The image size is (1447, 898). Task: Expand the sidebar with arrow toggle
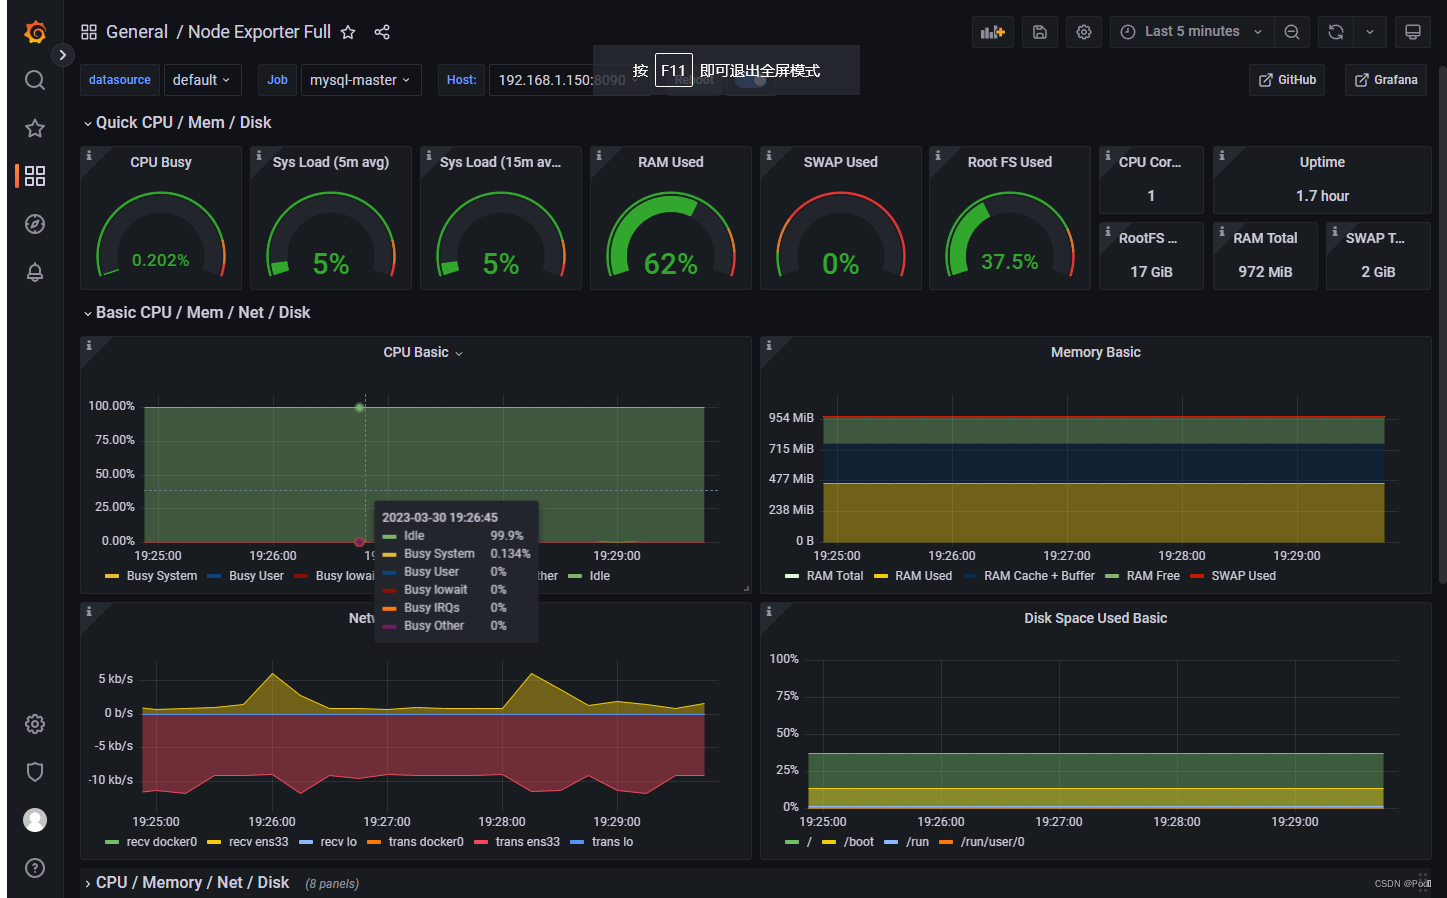pos(62,55)
